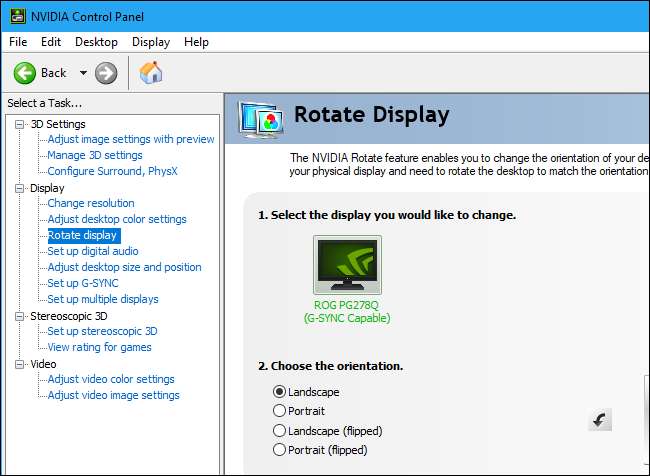Click the green Back arrow icon
The height and width of the screenshot is (476, 650).
click(x=25, y=72)
